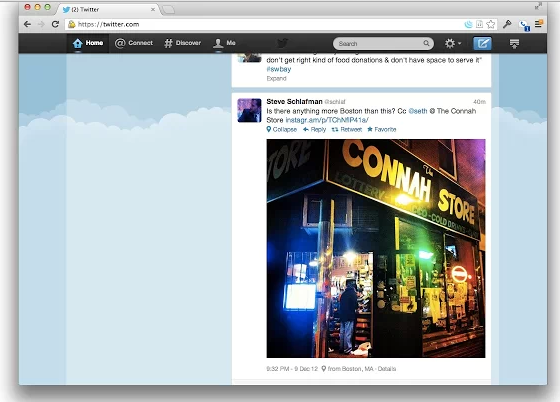
Task: Collapse the Steve Schlafman tweet
Action: 282,129
